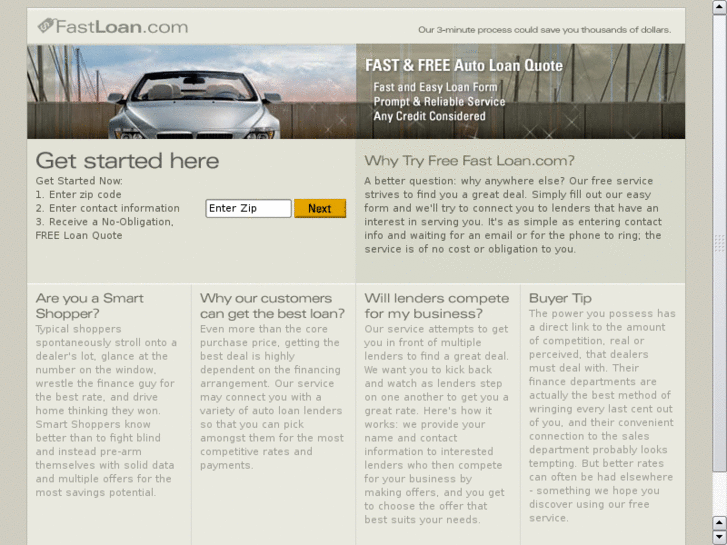The height and width of the screenshot is (545, 727).
Task: Click 'Will lenders compete for my business?' heading
Action: pyautogui.click(x=437, y=306)
